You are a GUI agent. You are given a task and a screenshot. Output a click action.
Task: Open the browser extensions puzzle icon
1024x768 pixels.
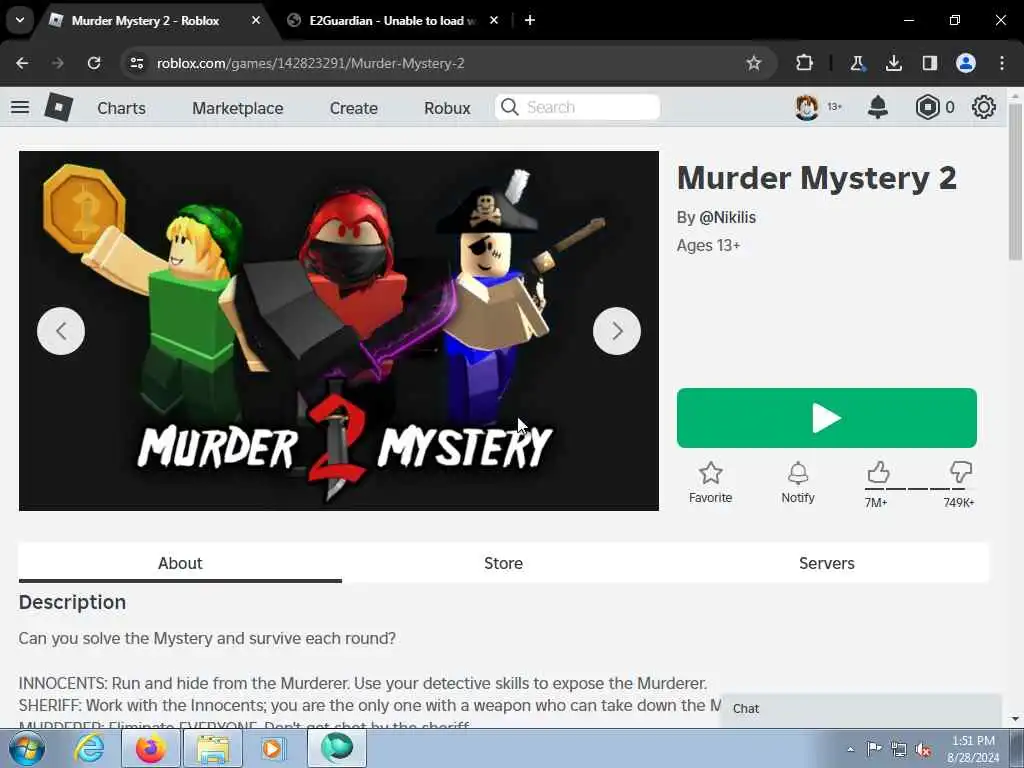coord(805,63)
